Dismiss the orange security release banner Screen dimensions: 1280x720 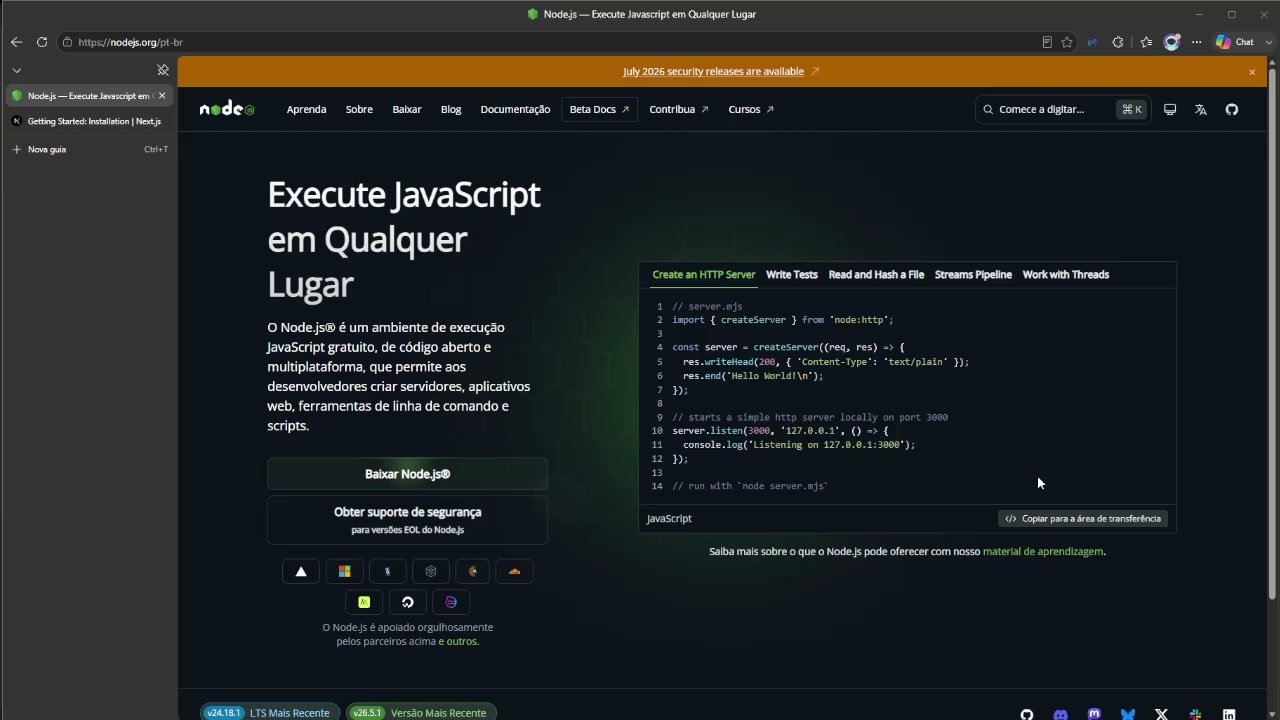click(x=1252, y=72)
